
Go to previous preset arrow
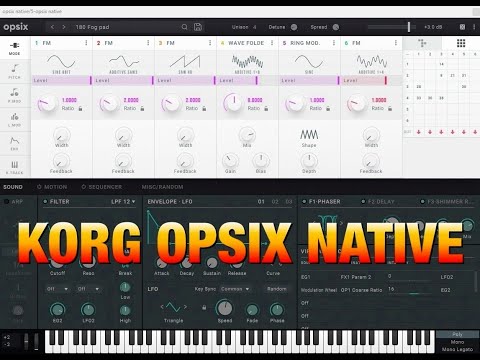click(52, 27)
